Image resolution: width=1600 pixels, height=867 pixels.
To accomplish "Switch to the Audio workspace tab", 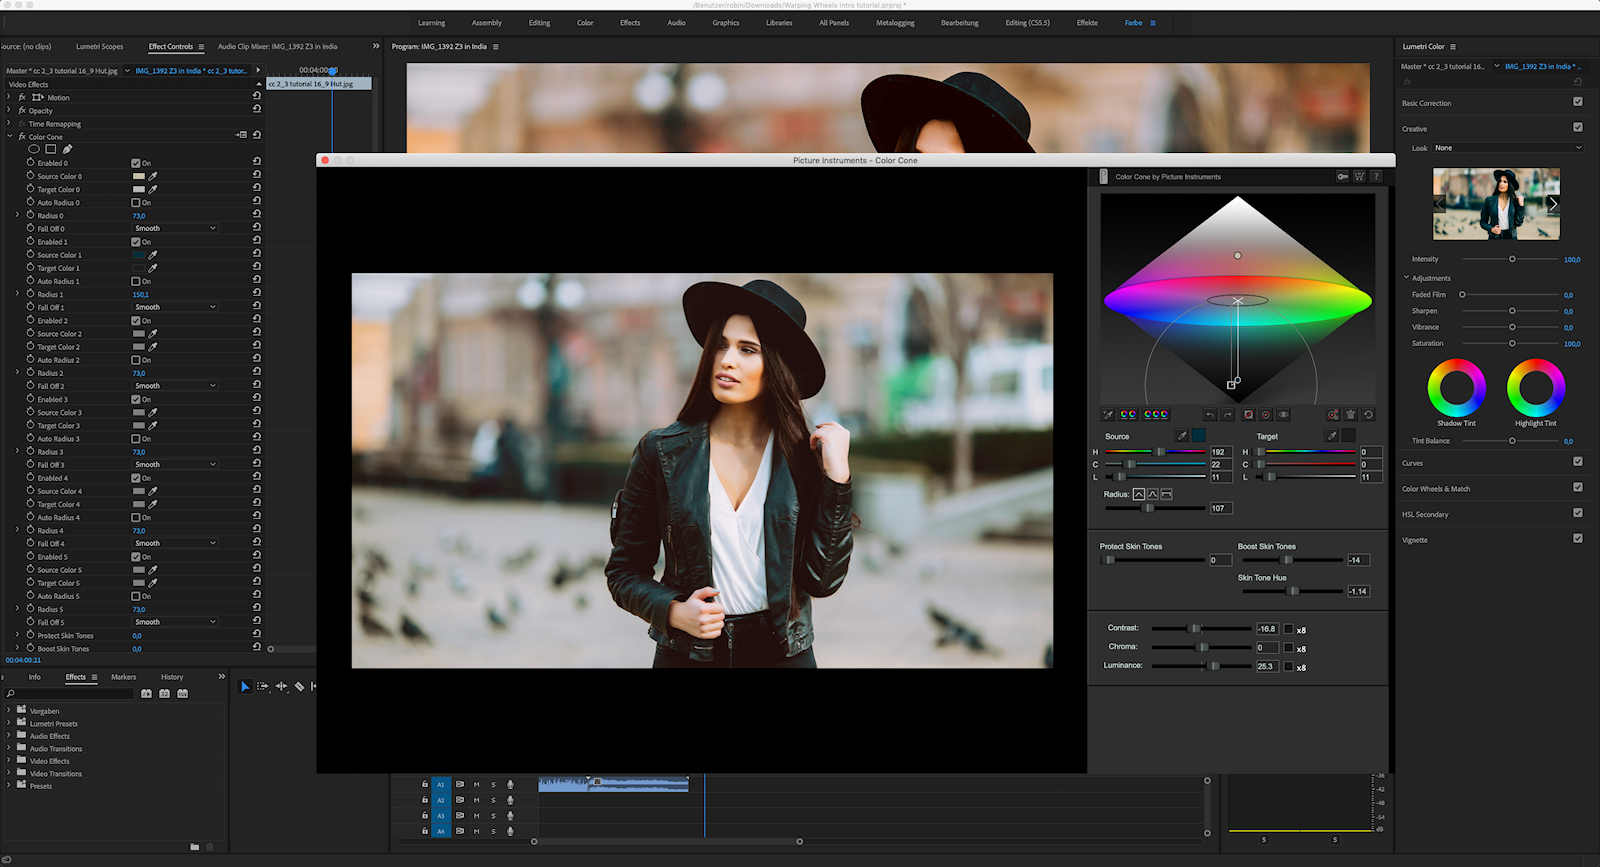I will (x=676, y=22).
